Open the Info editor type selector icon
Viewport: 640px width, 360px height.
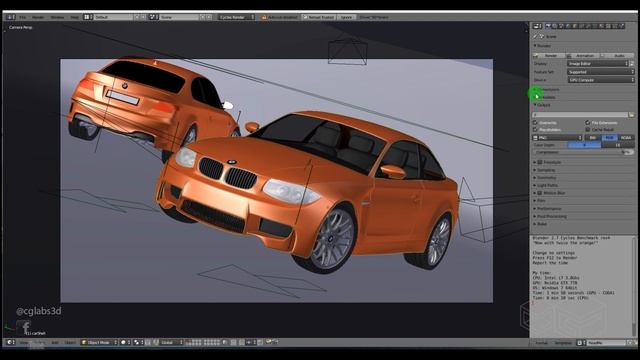pos(11,17)
